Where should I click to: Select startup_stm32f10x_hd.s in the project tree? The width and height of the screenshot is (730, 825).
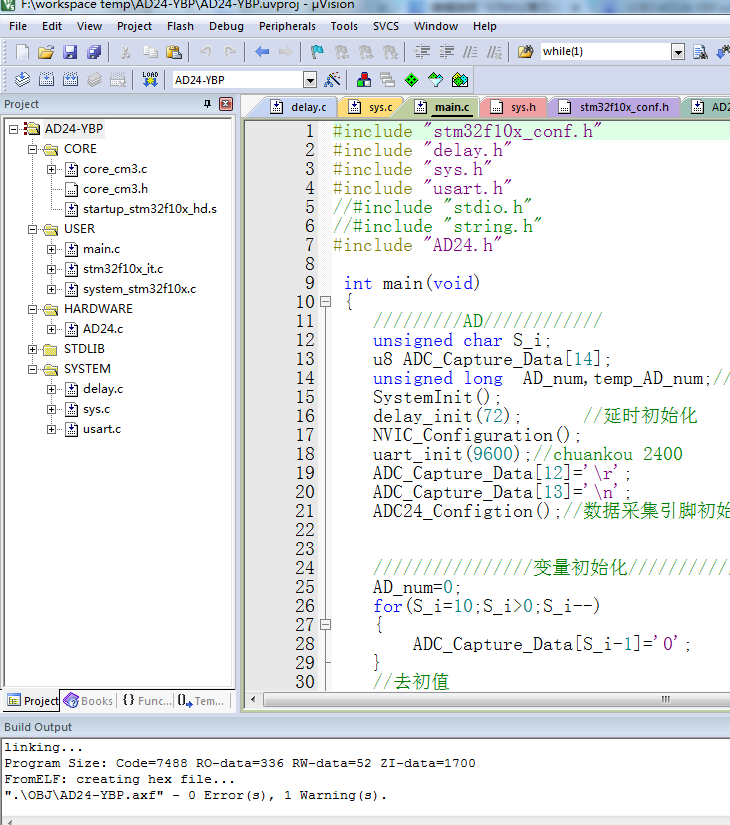[149, 209]
